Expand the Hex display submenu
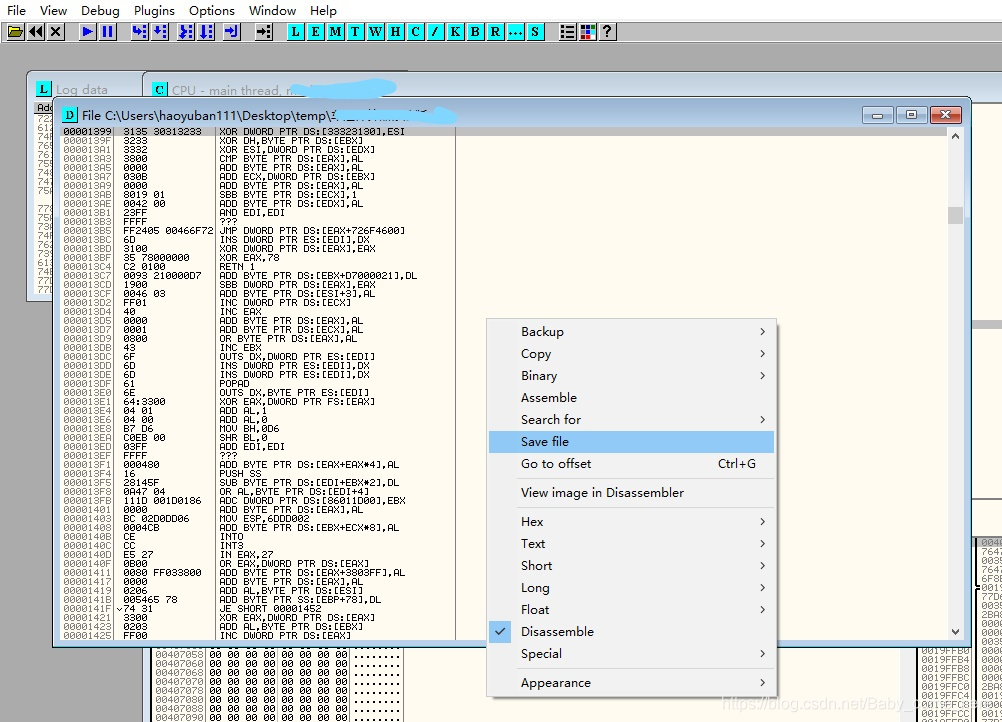 631,521
